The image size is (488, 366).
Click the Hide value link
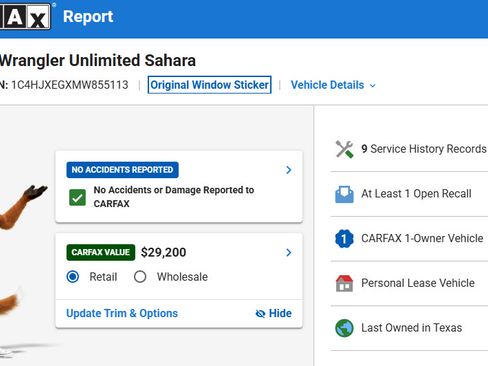pyautogui.click(x=273, y=313)
